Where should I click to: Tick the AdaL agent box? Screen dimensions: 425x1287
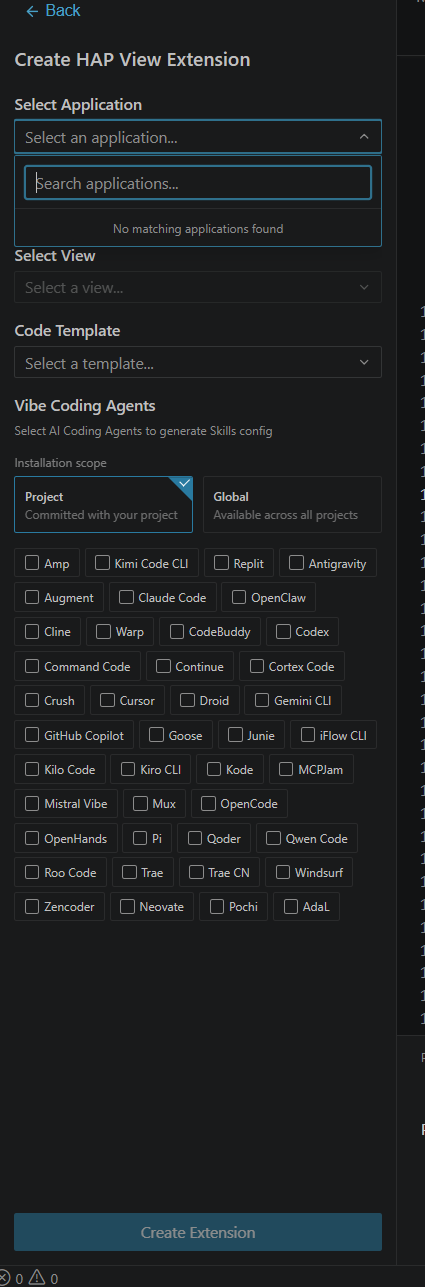(291, 907)
